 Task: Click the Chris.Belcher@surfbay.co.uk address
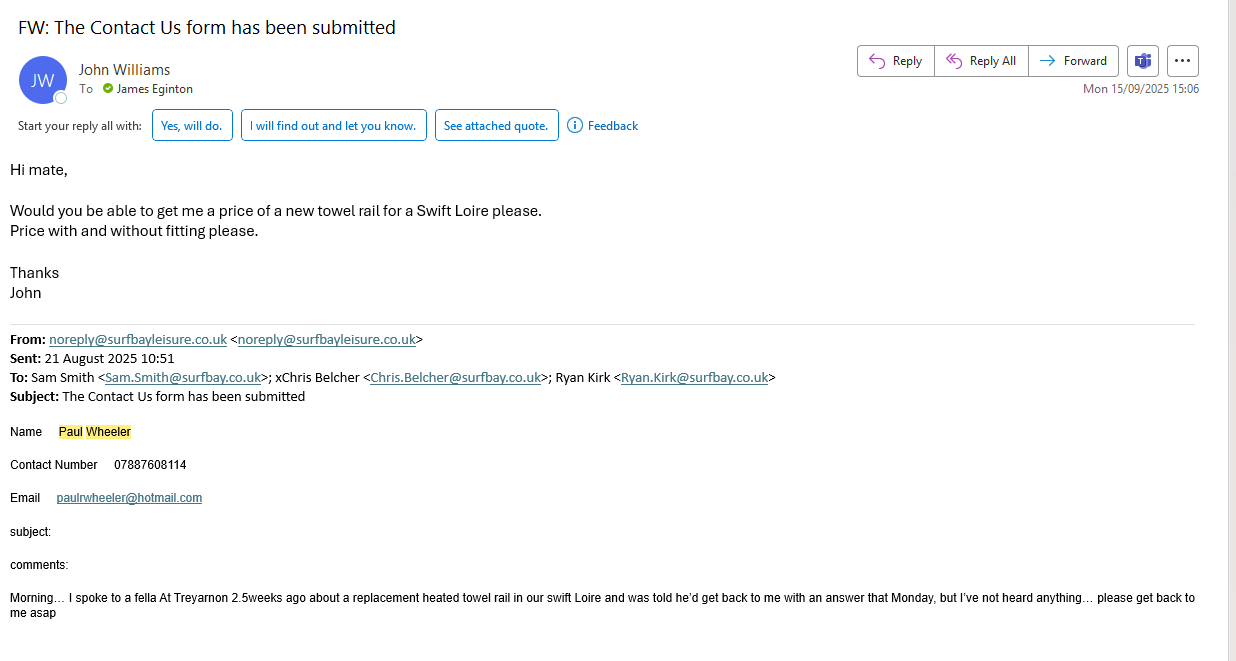(455, 378)
